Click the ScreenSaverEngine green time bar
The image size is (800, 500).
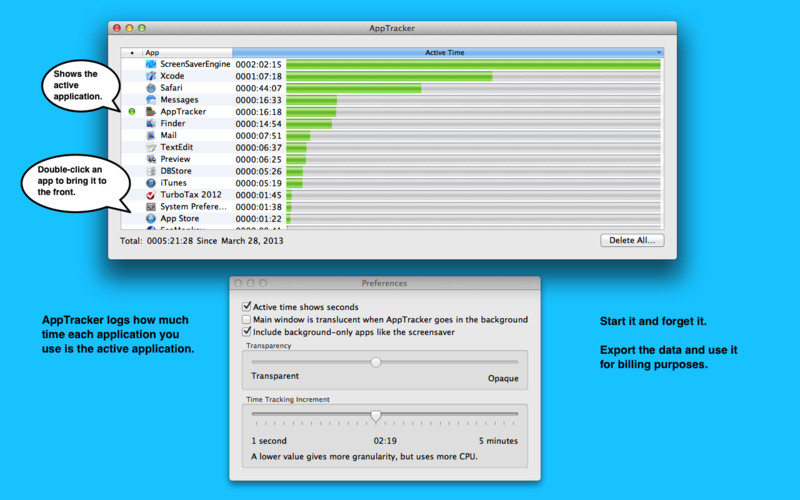[x=473, y=64]
